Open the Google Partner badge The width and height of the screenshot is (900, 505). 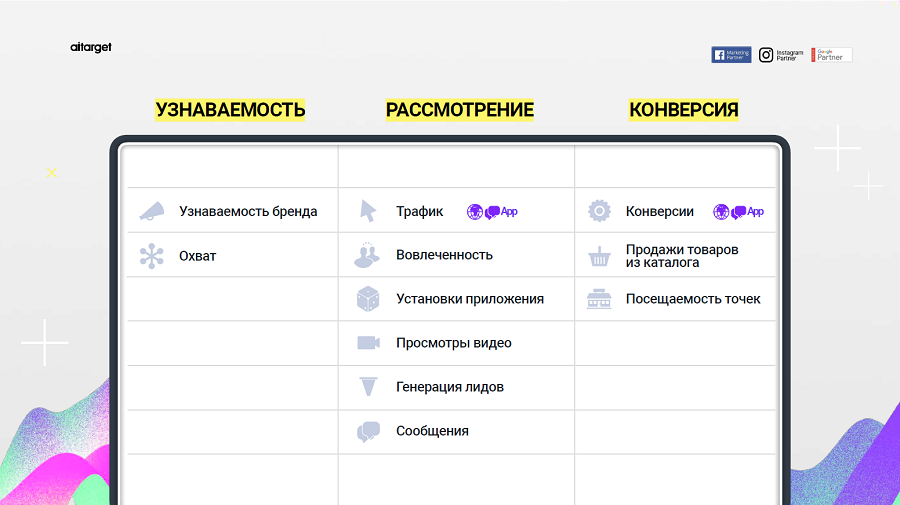(831, 55)
